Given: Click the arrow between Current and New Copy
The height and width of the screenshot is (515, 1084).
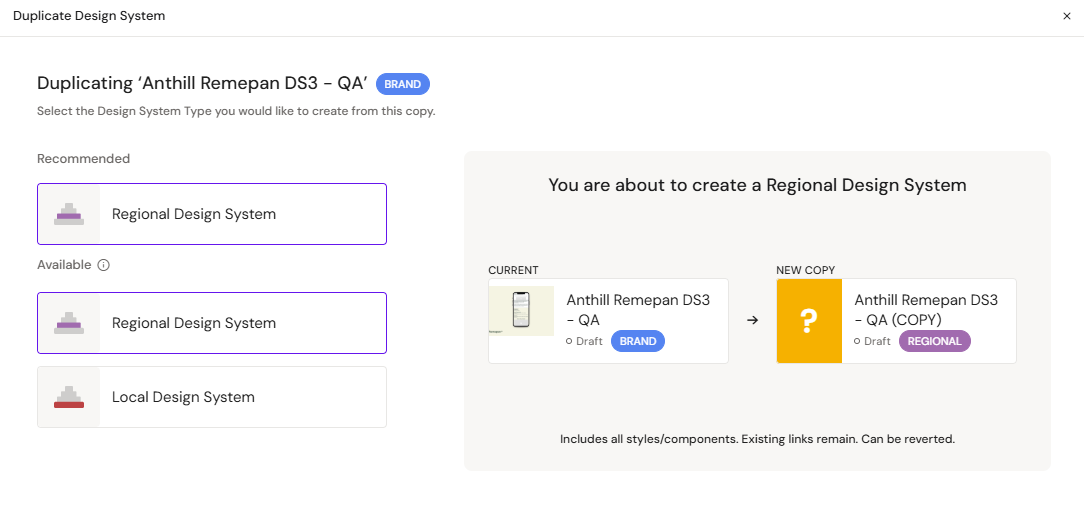Looking at the screenshot, I should tap(753, 320).
